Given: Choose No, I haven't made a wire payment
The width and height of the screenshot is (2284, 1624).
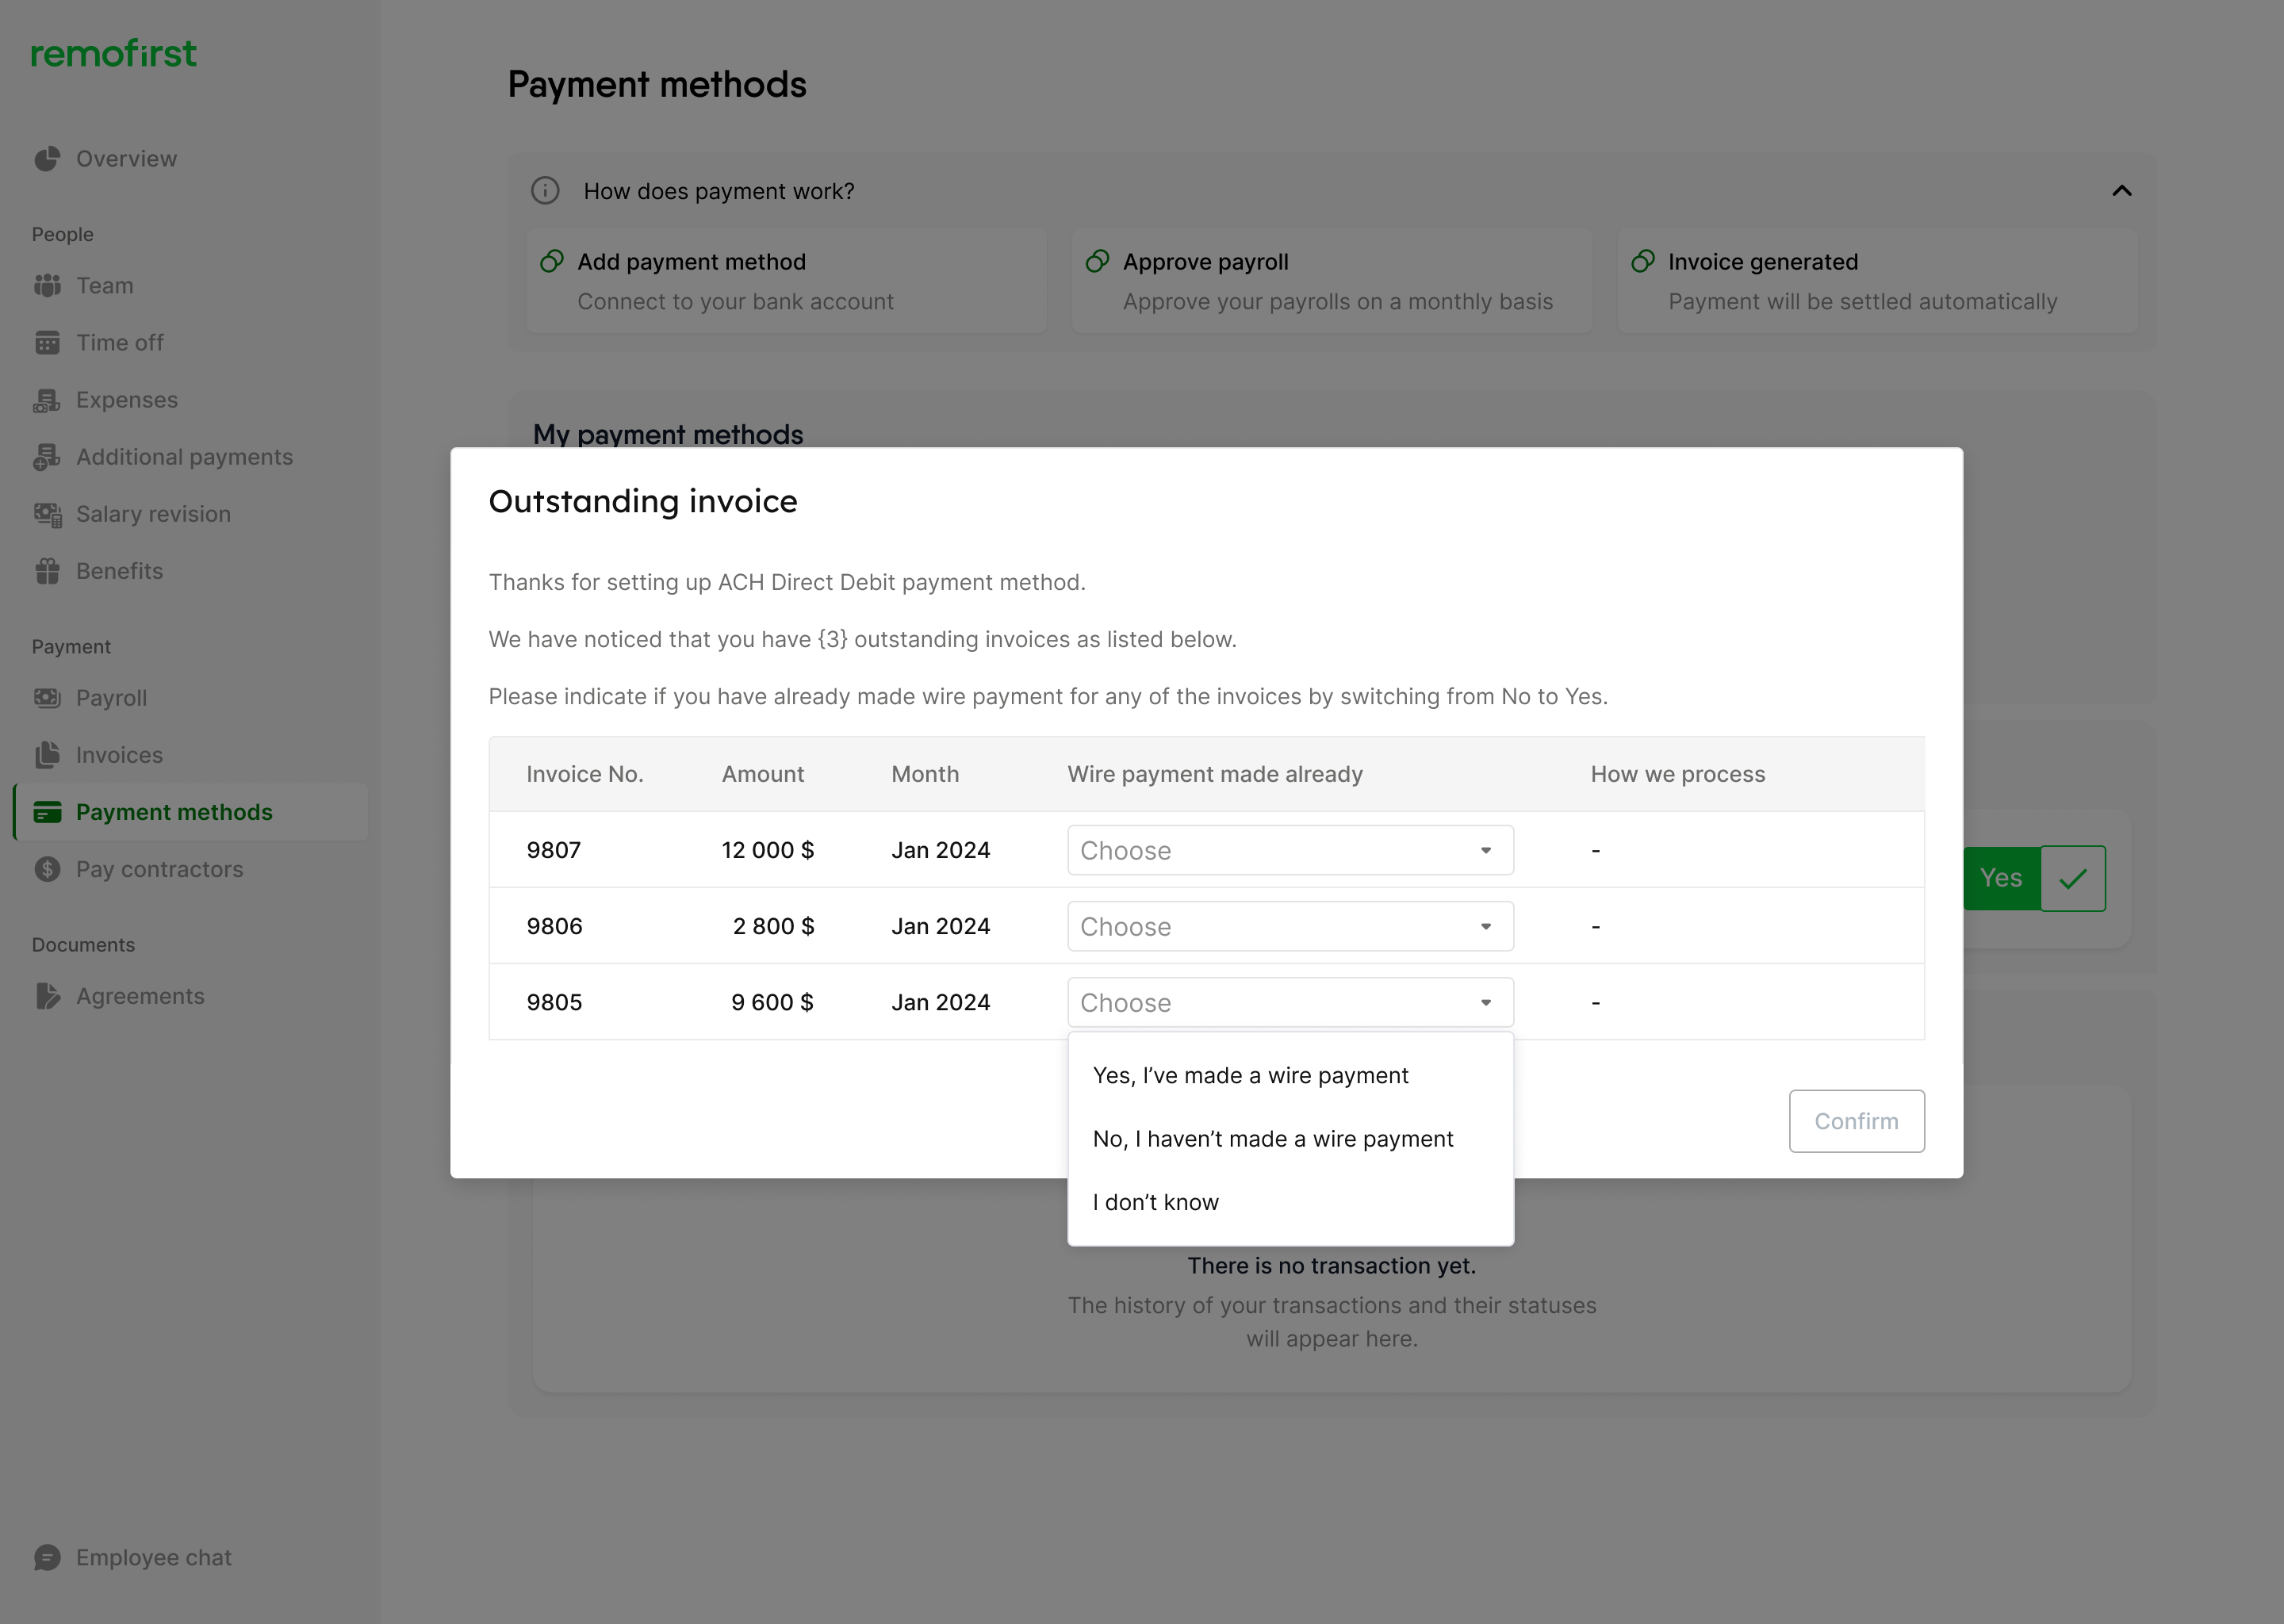Looking at the screenshot, I should (x=1272, y=1139).
